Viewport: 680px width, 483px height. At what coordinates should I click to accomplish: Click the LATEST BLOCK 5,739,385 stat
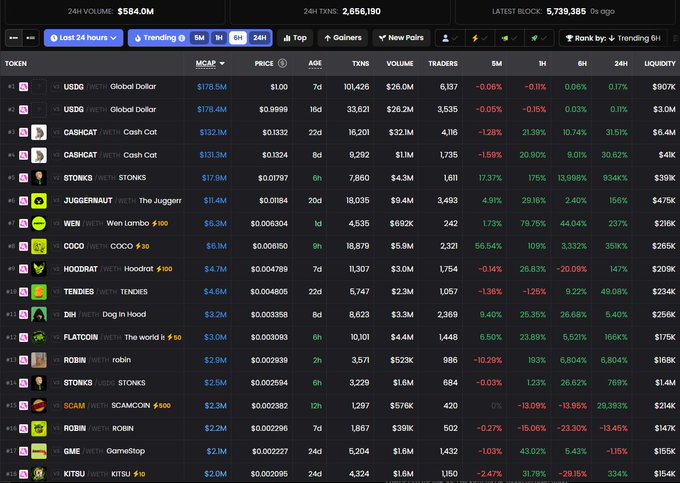point(553,11)
